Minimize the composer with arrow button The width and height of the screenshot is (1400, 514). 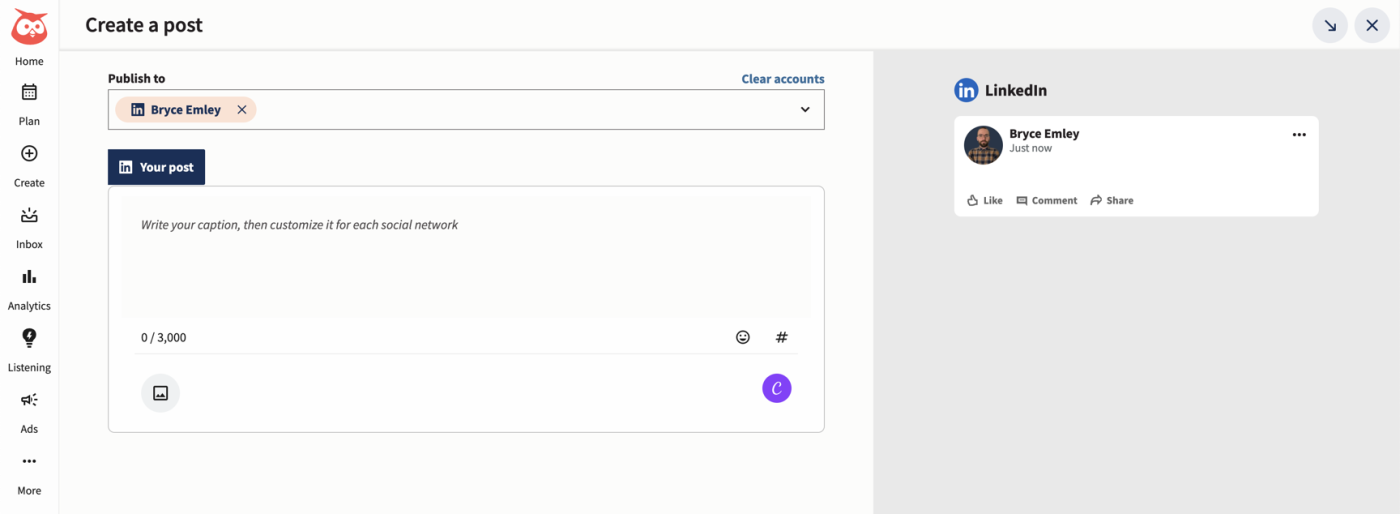click(1330, 25)
